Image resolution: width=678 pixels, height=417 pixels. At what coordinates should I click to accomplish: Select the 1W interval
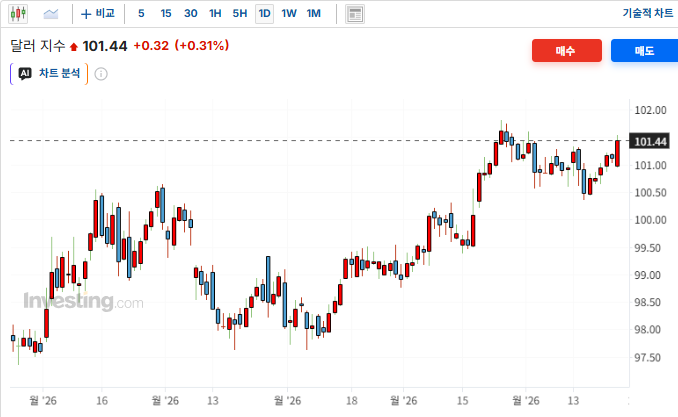click(x=289, y=14)
